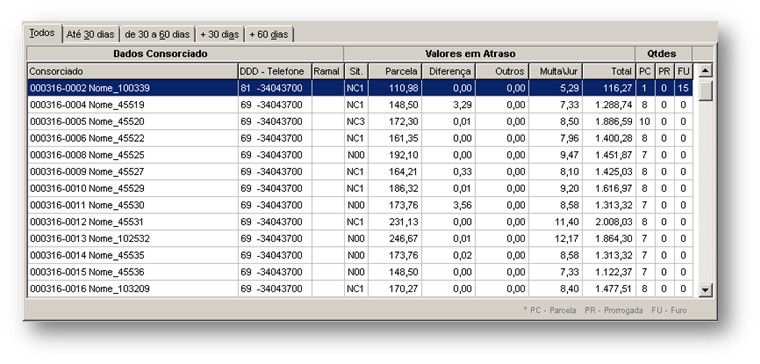
Task: Select row 000316-0016 Nome_103209
Action: coord(360,289)
